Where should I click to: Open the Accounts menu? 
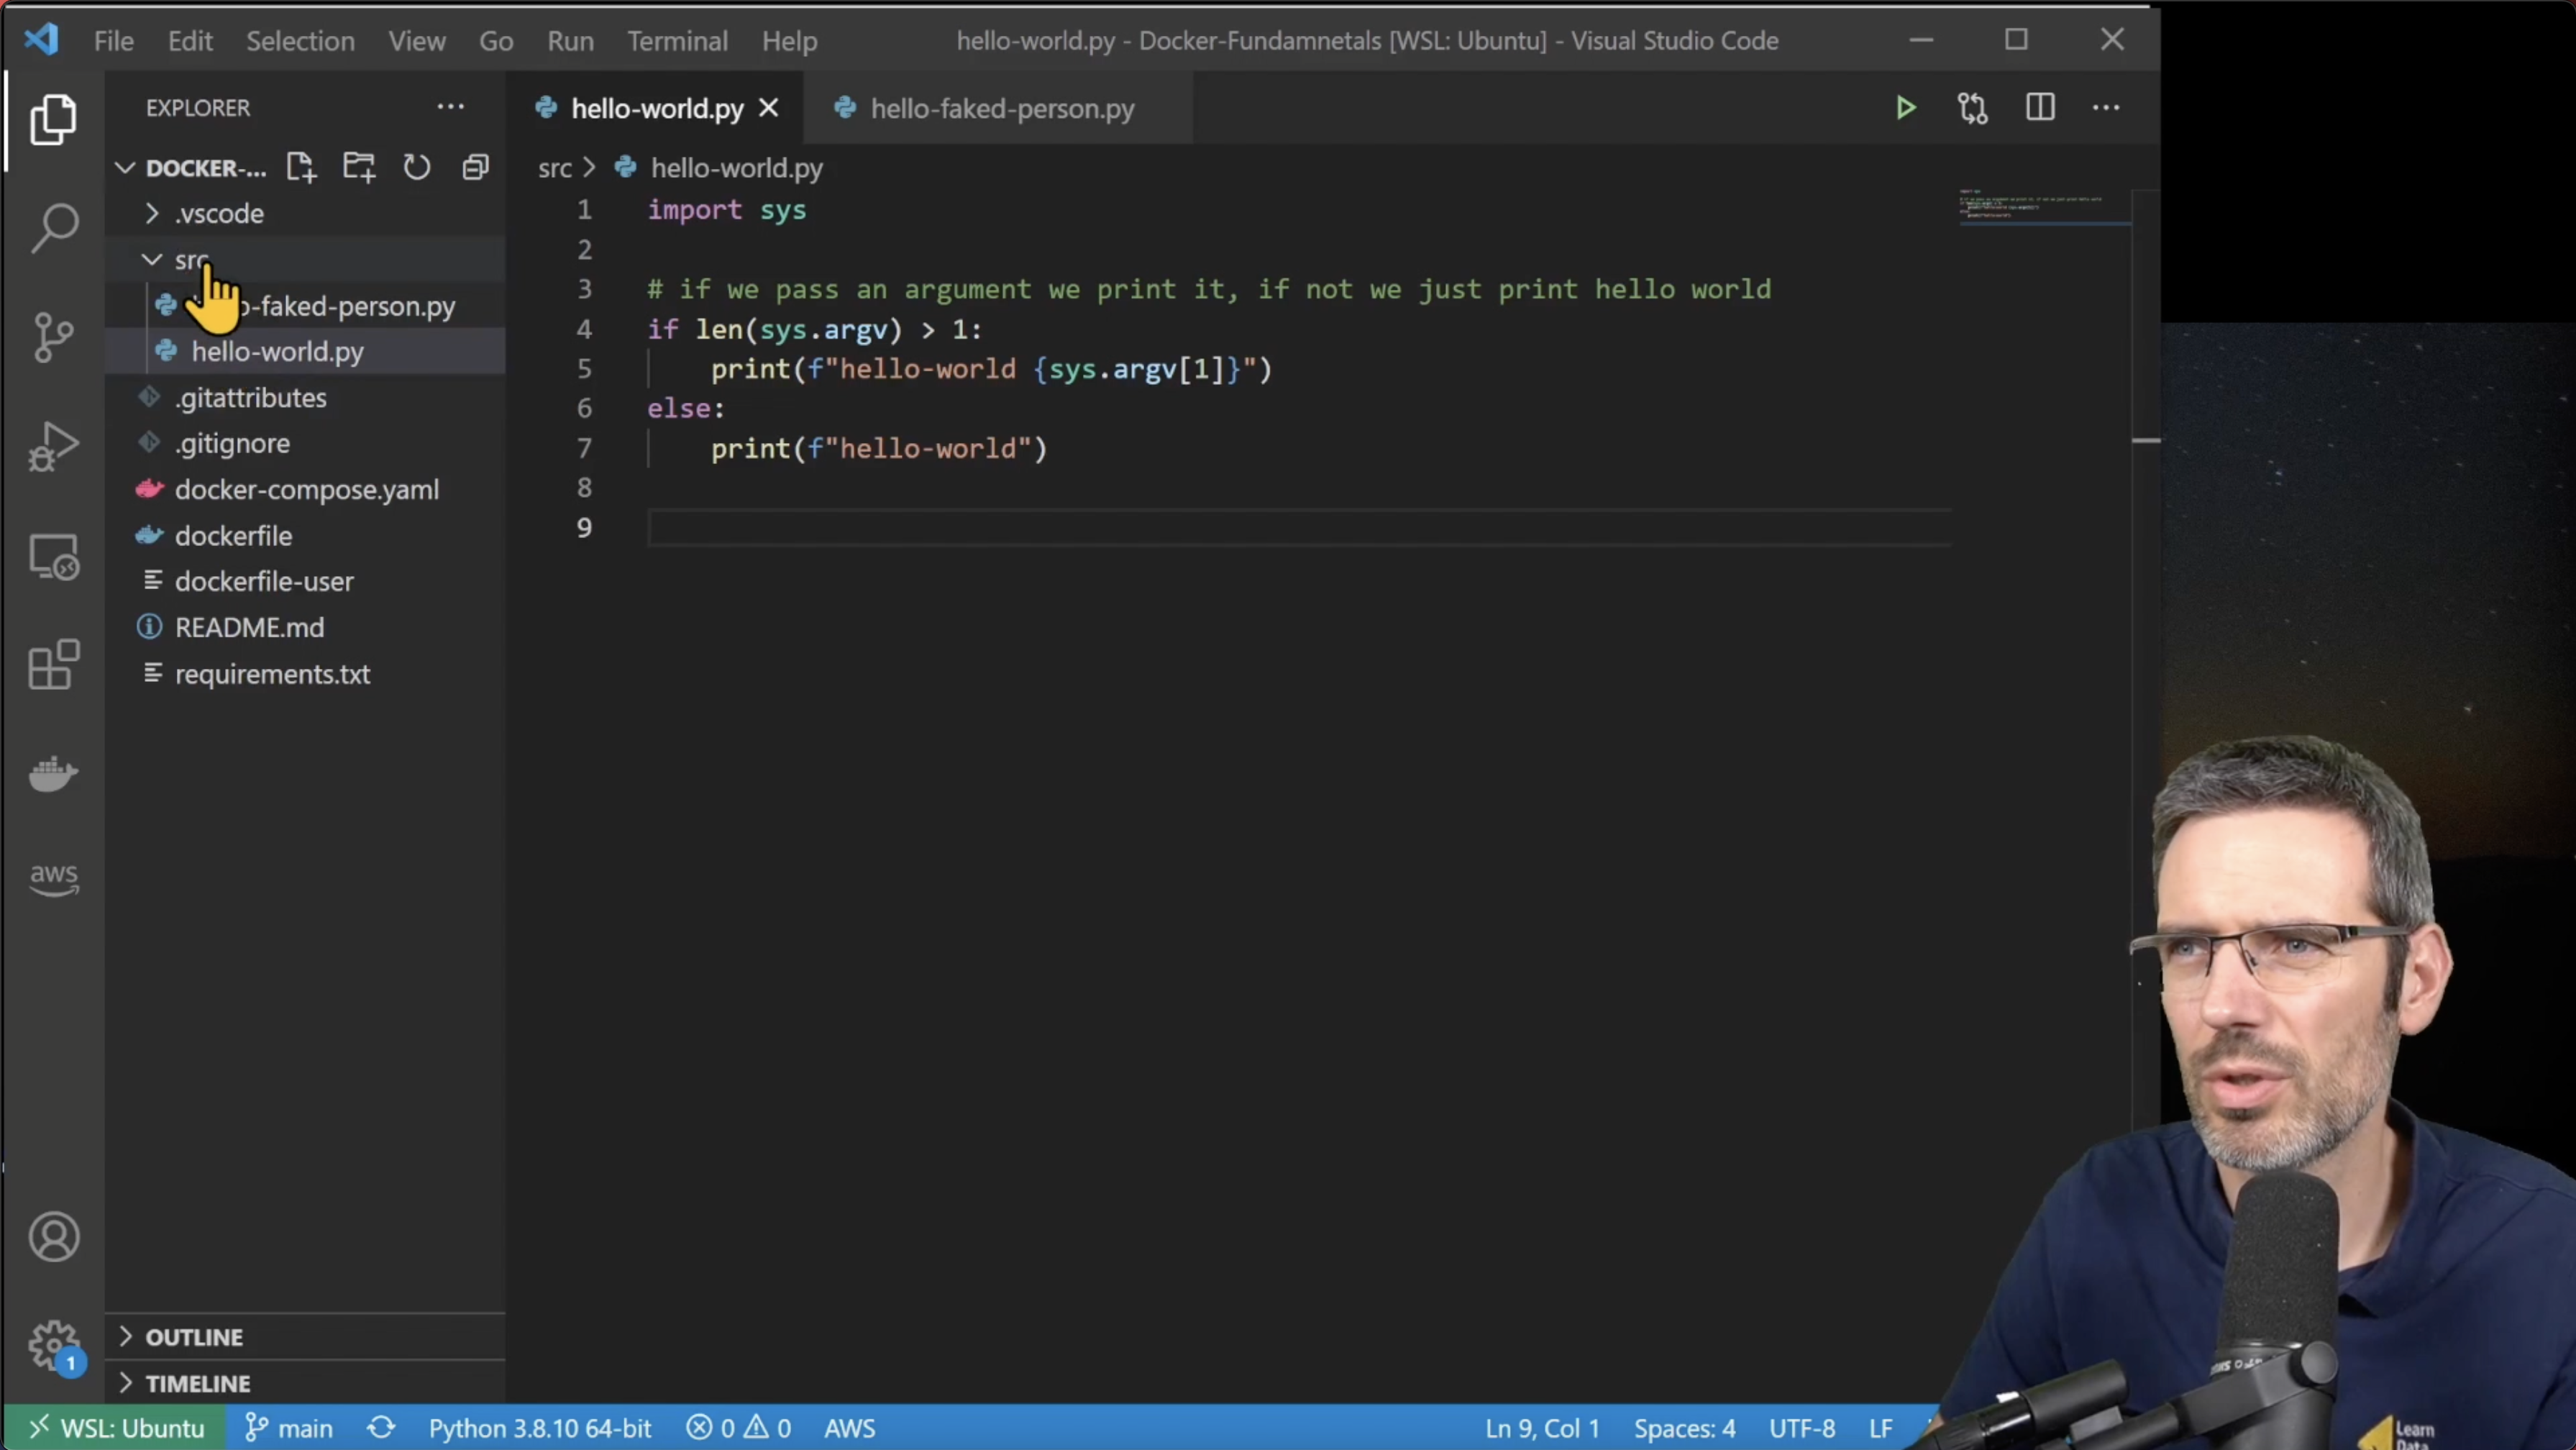coord(53,1237)
